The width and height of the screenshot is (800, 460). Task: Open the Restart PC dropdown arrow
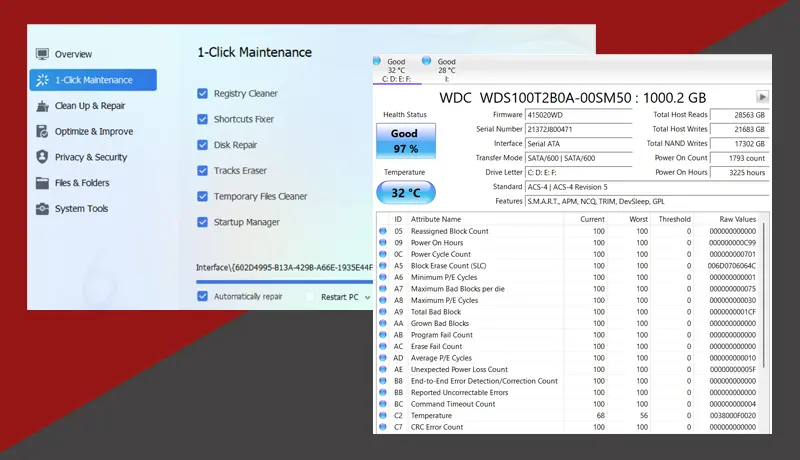pos(367,297)
